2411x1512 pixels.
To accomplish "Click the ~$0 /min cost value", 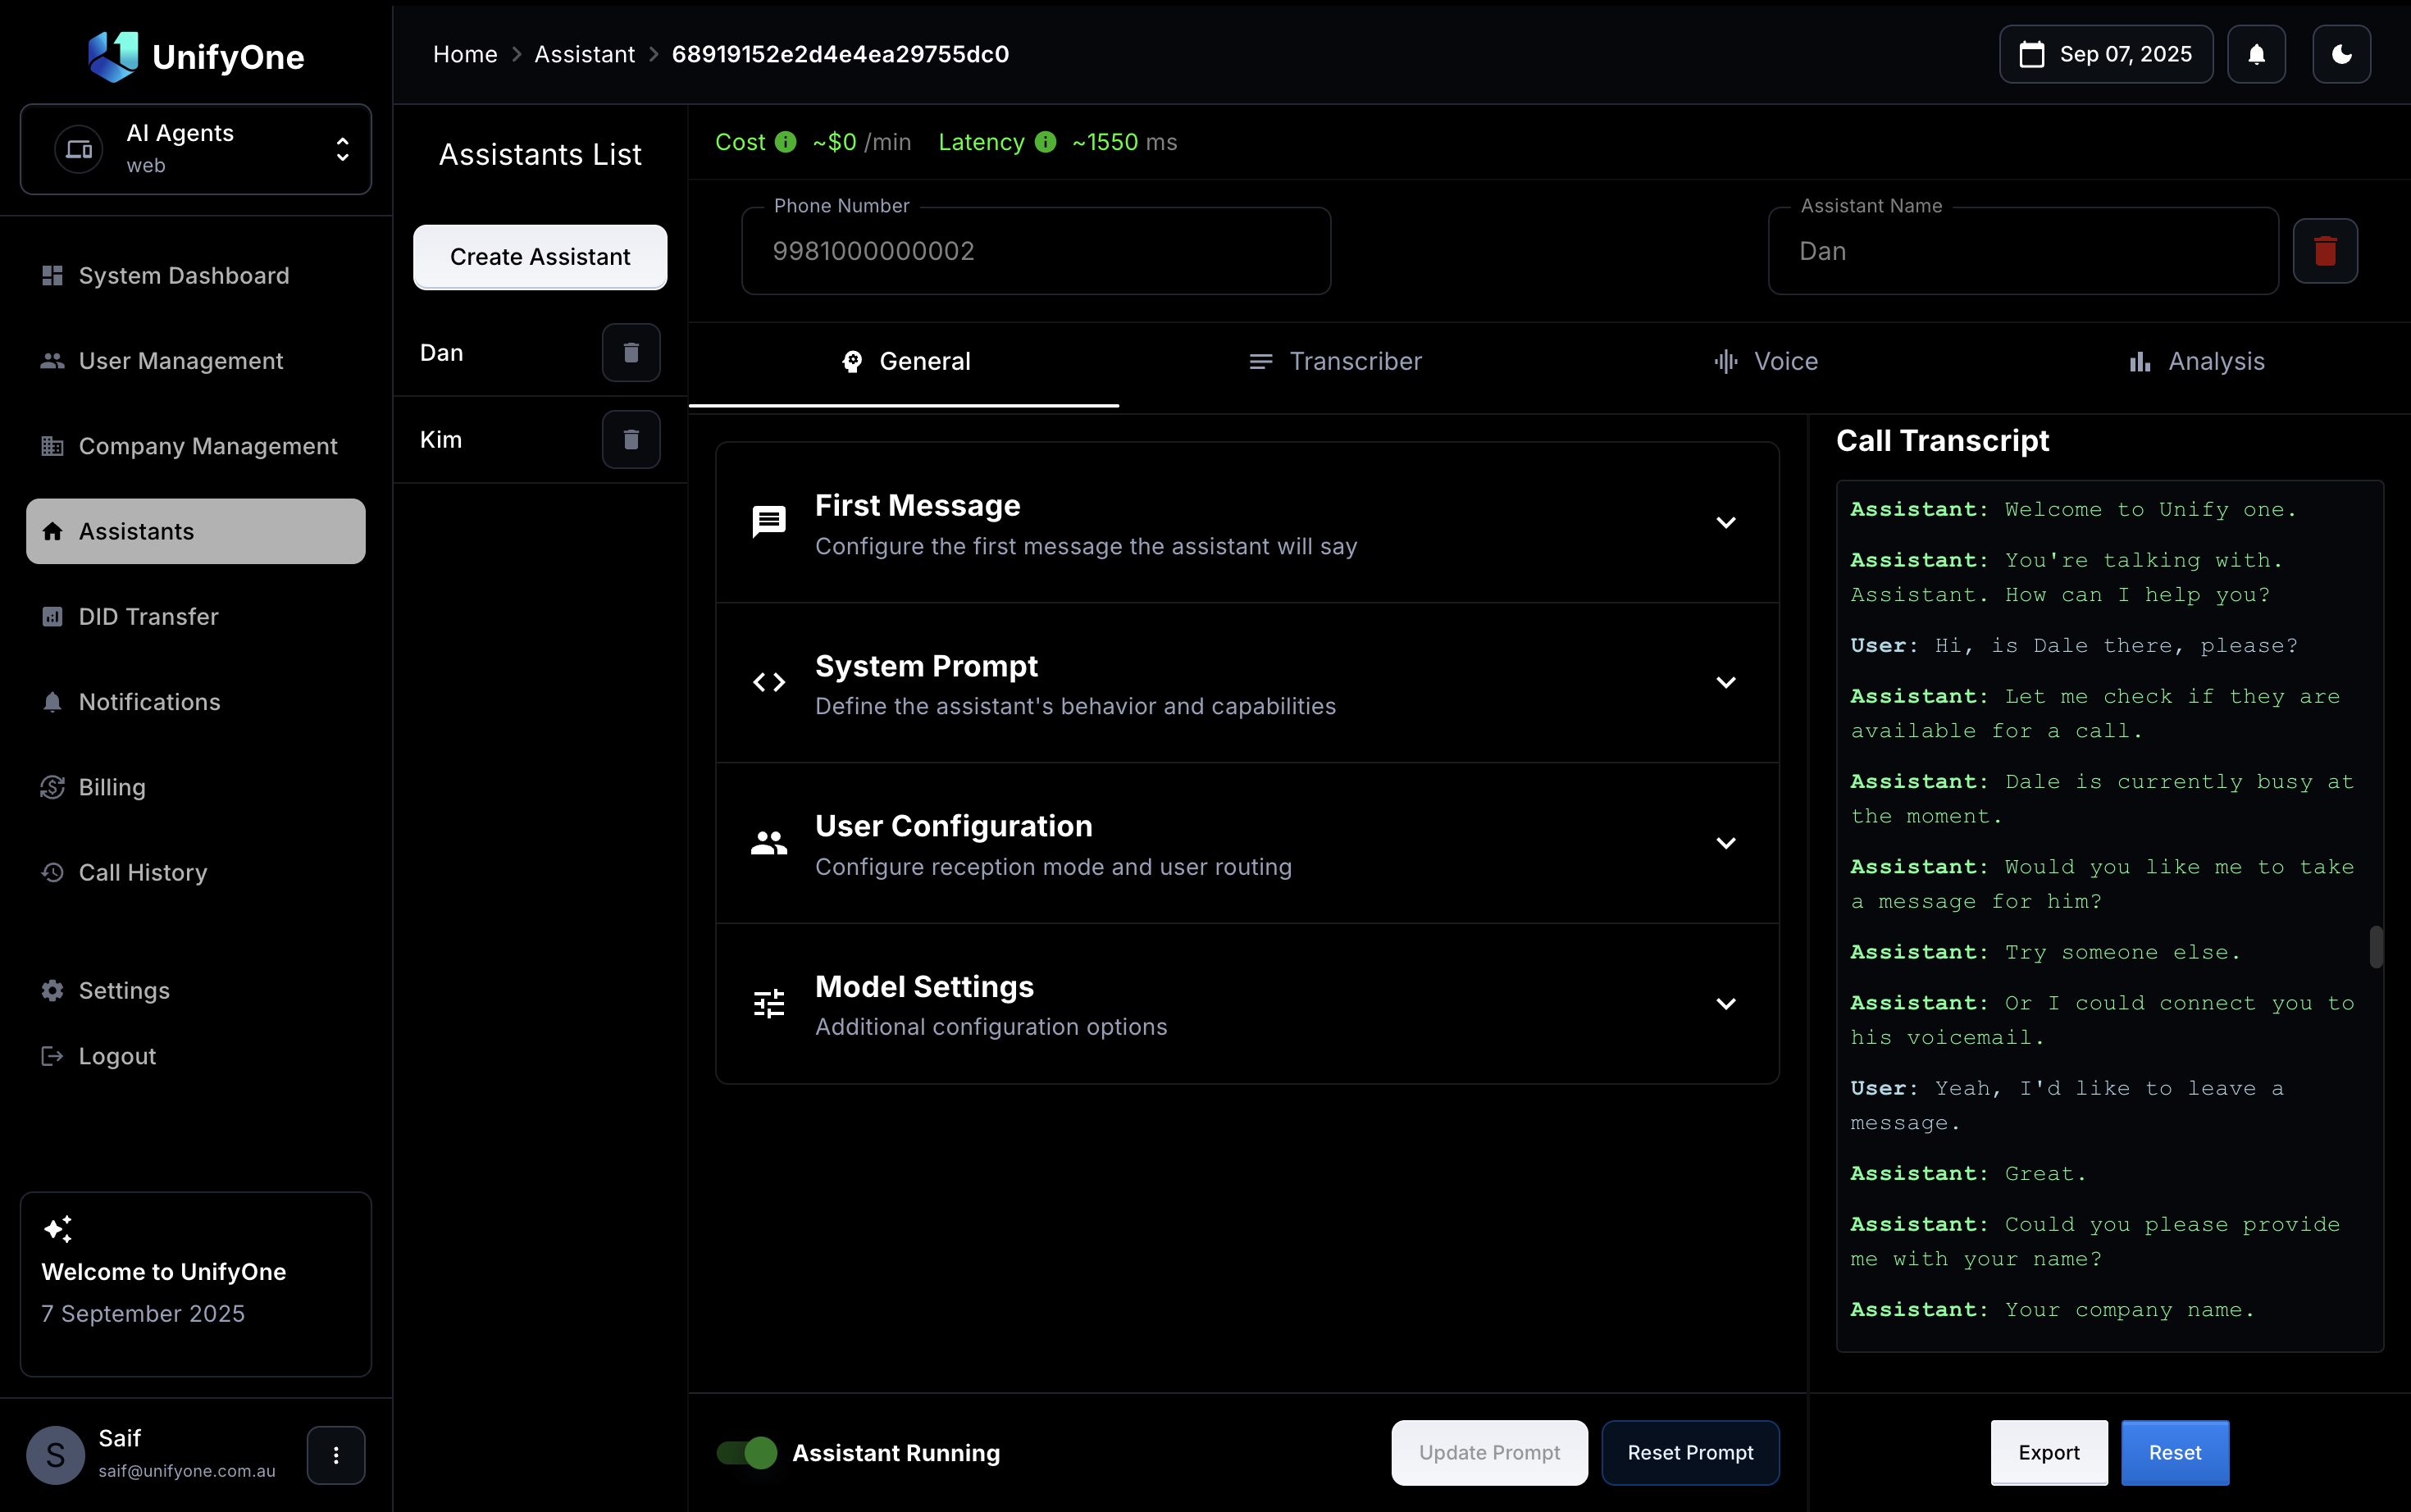I will pyautogui.click(x=861, y=142).
